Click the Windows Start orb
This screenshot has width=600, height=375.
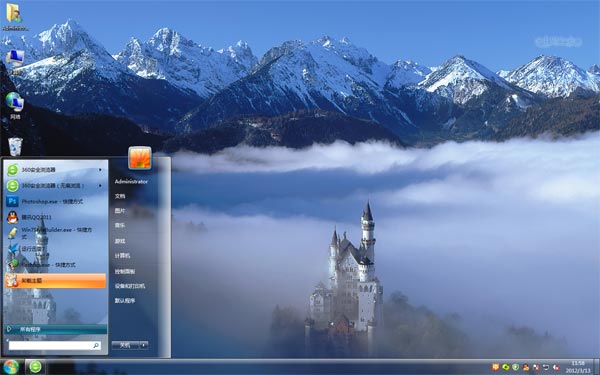(x=11, y=367)
